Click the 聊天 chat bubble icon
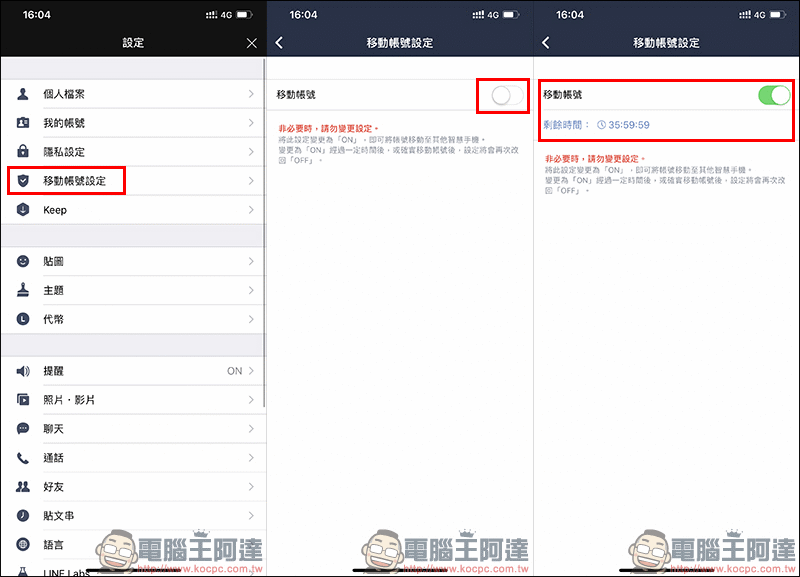 [x=22, y=429]
